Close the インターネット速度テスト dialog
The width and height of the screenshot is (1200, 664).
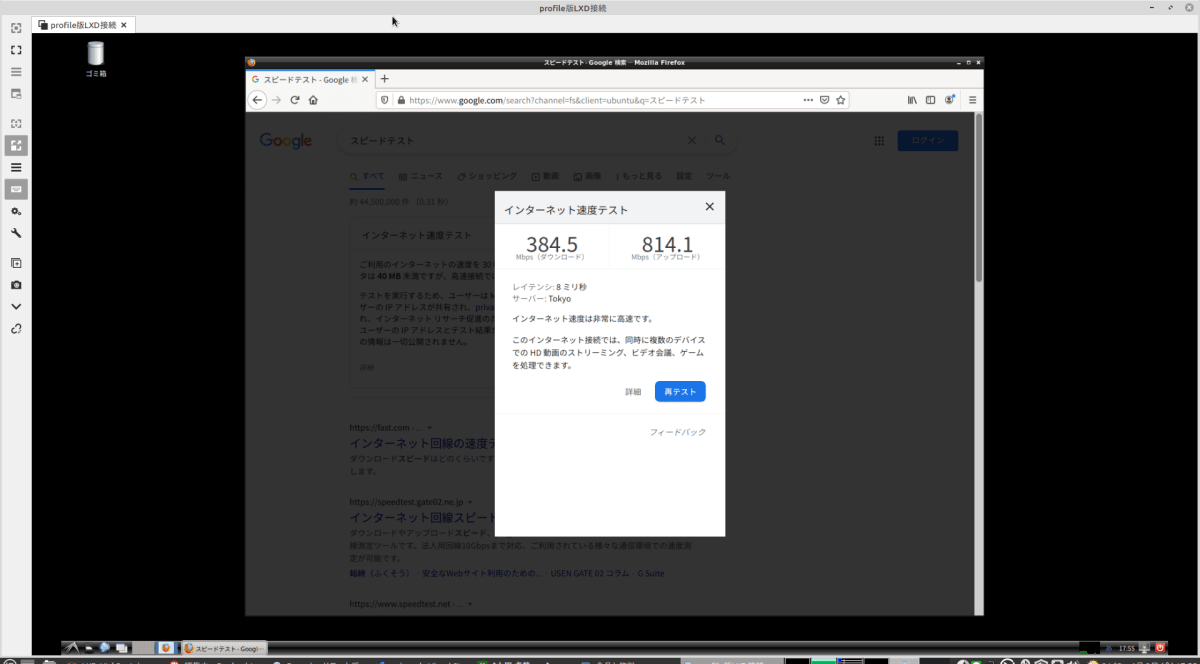[709, 207]
